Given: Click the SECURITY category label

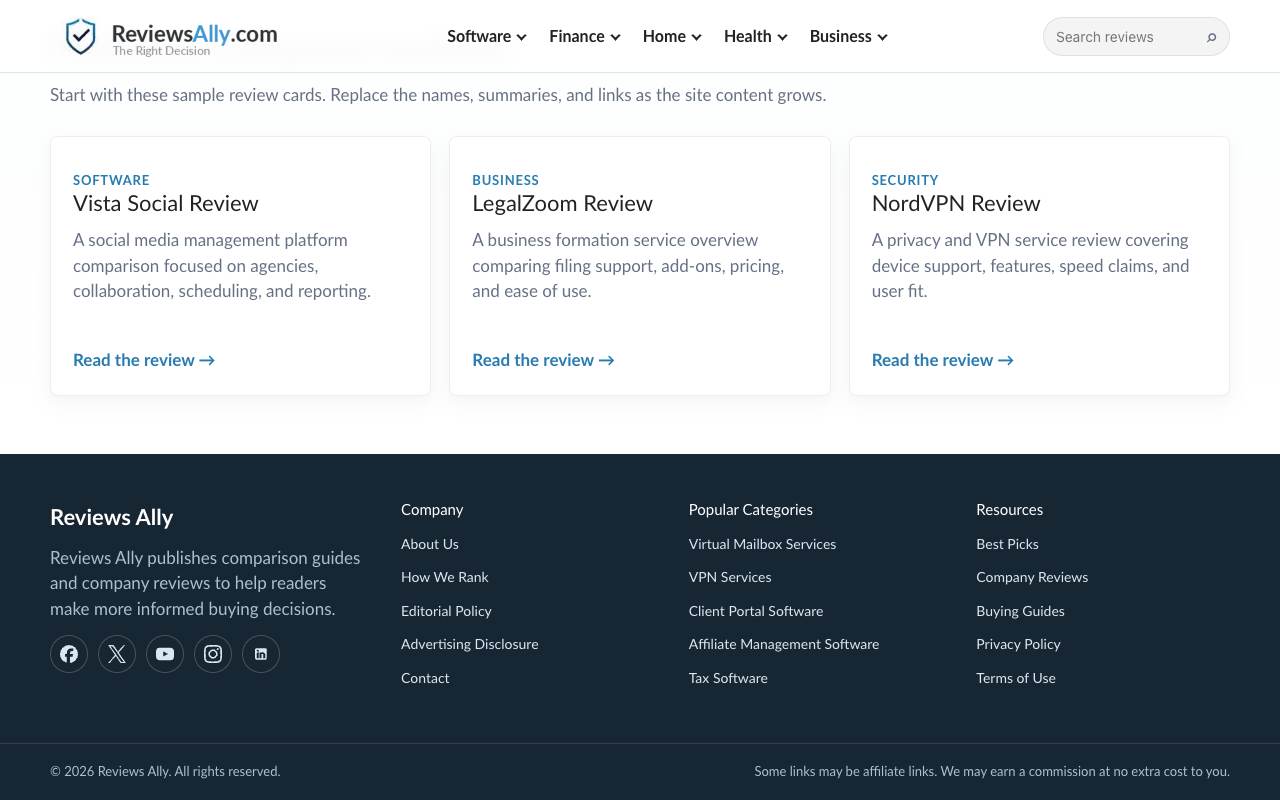Looking at the screenshot, I should [905, 180].
